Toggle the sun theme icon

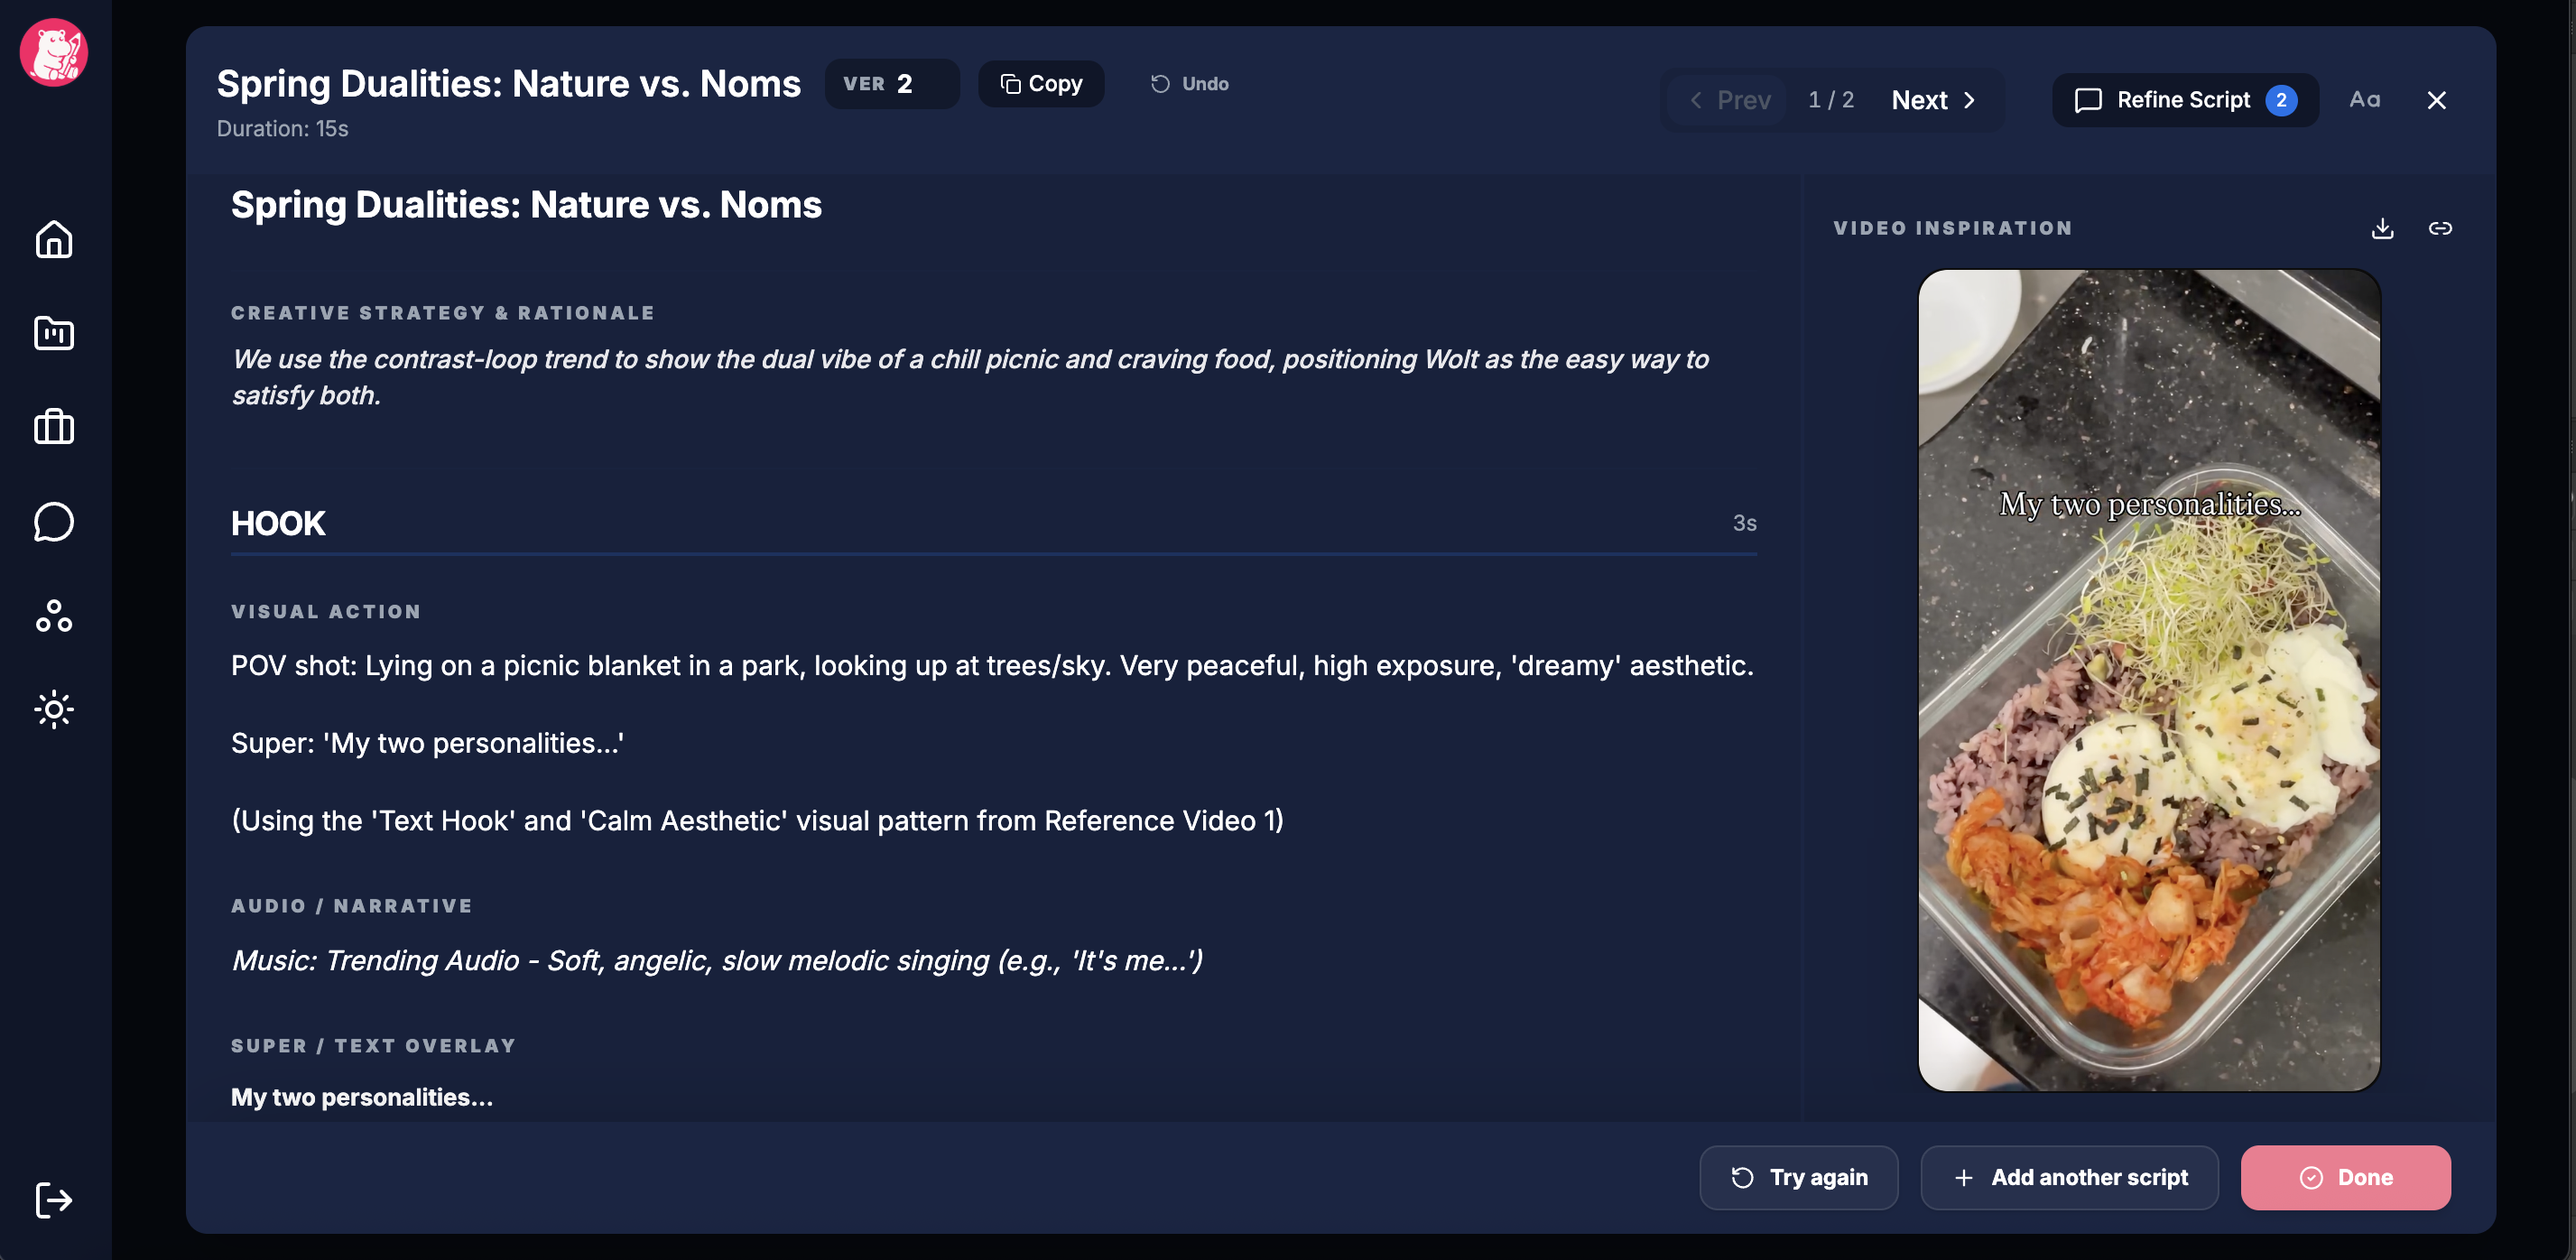coord(54,709)
